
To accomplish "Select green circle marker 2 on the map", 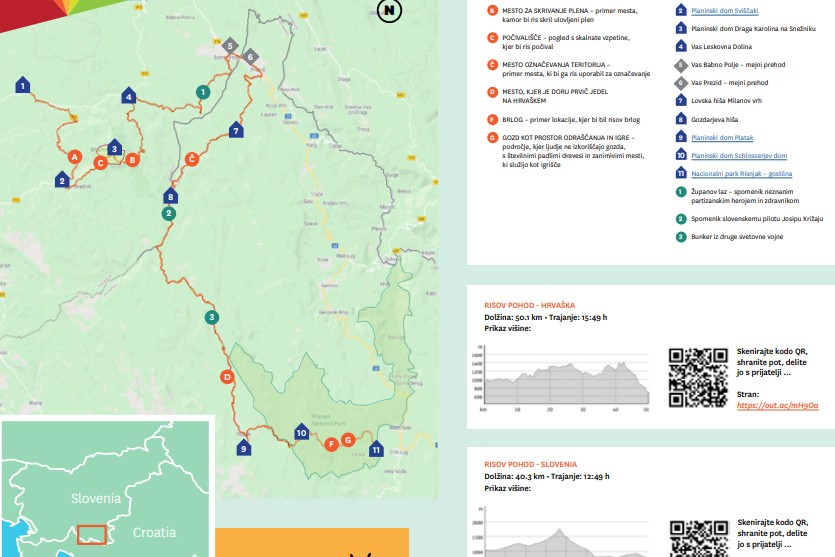I will coord(169,213).
